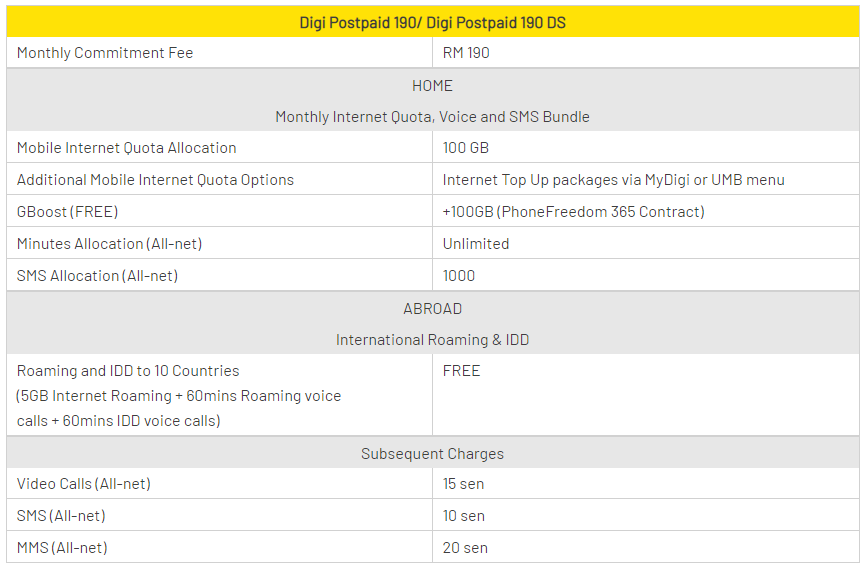Select the Monthly Internet Quota bundle subheading
862x565 pixels.
pos(432,117)
